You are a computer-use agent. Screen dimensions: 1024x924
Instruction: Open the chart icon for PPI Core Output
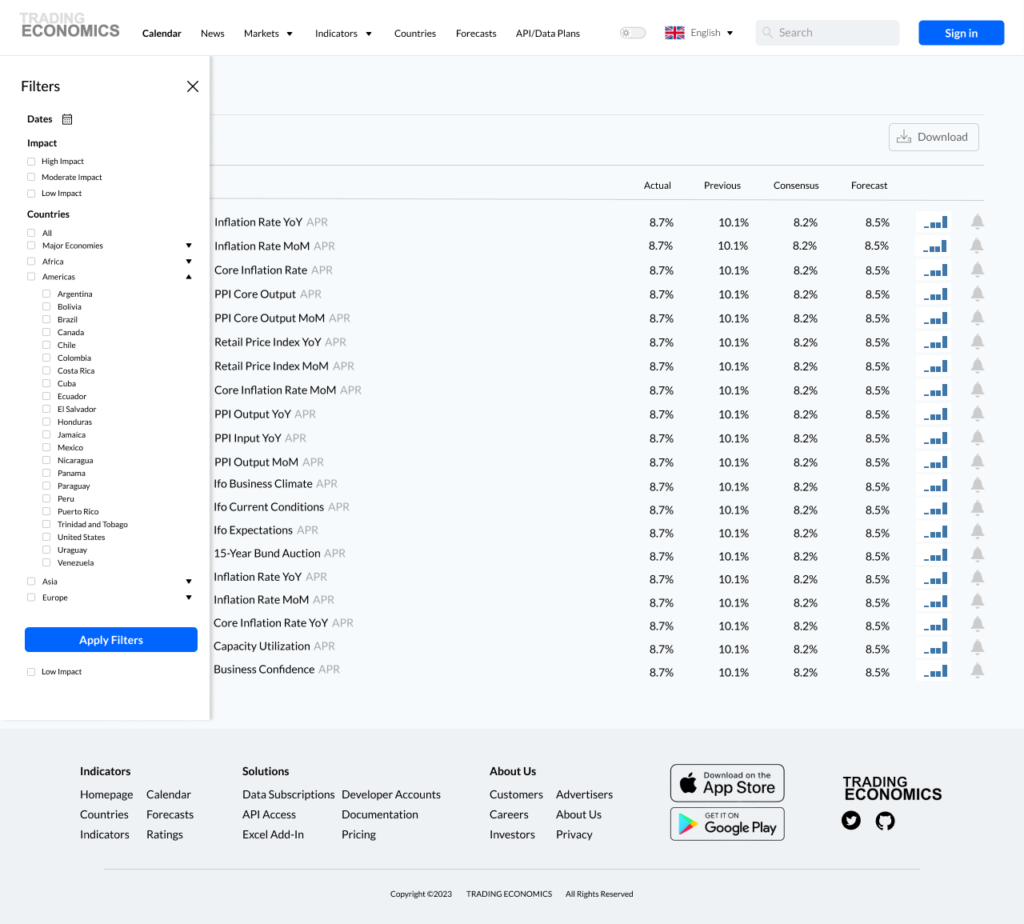(x=935, y=295)
